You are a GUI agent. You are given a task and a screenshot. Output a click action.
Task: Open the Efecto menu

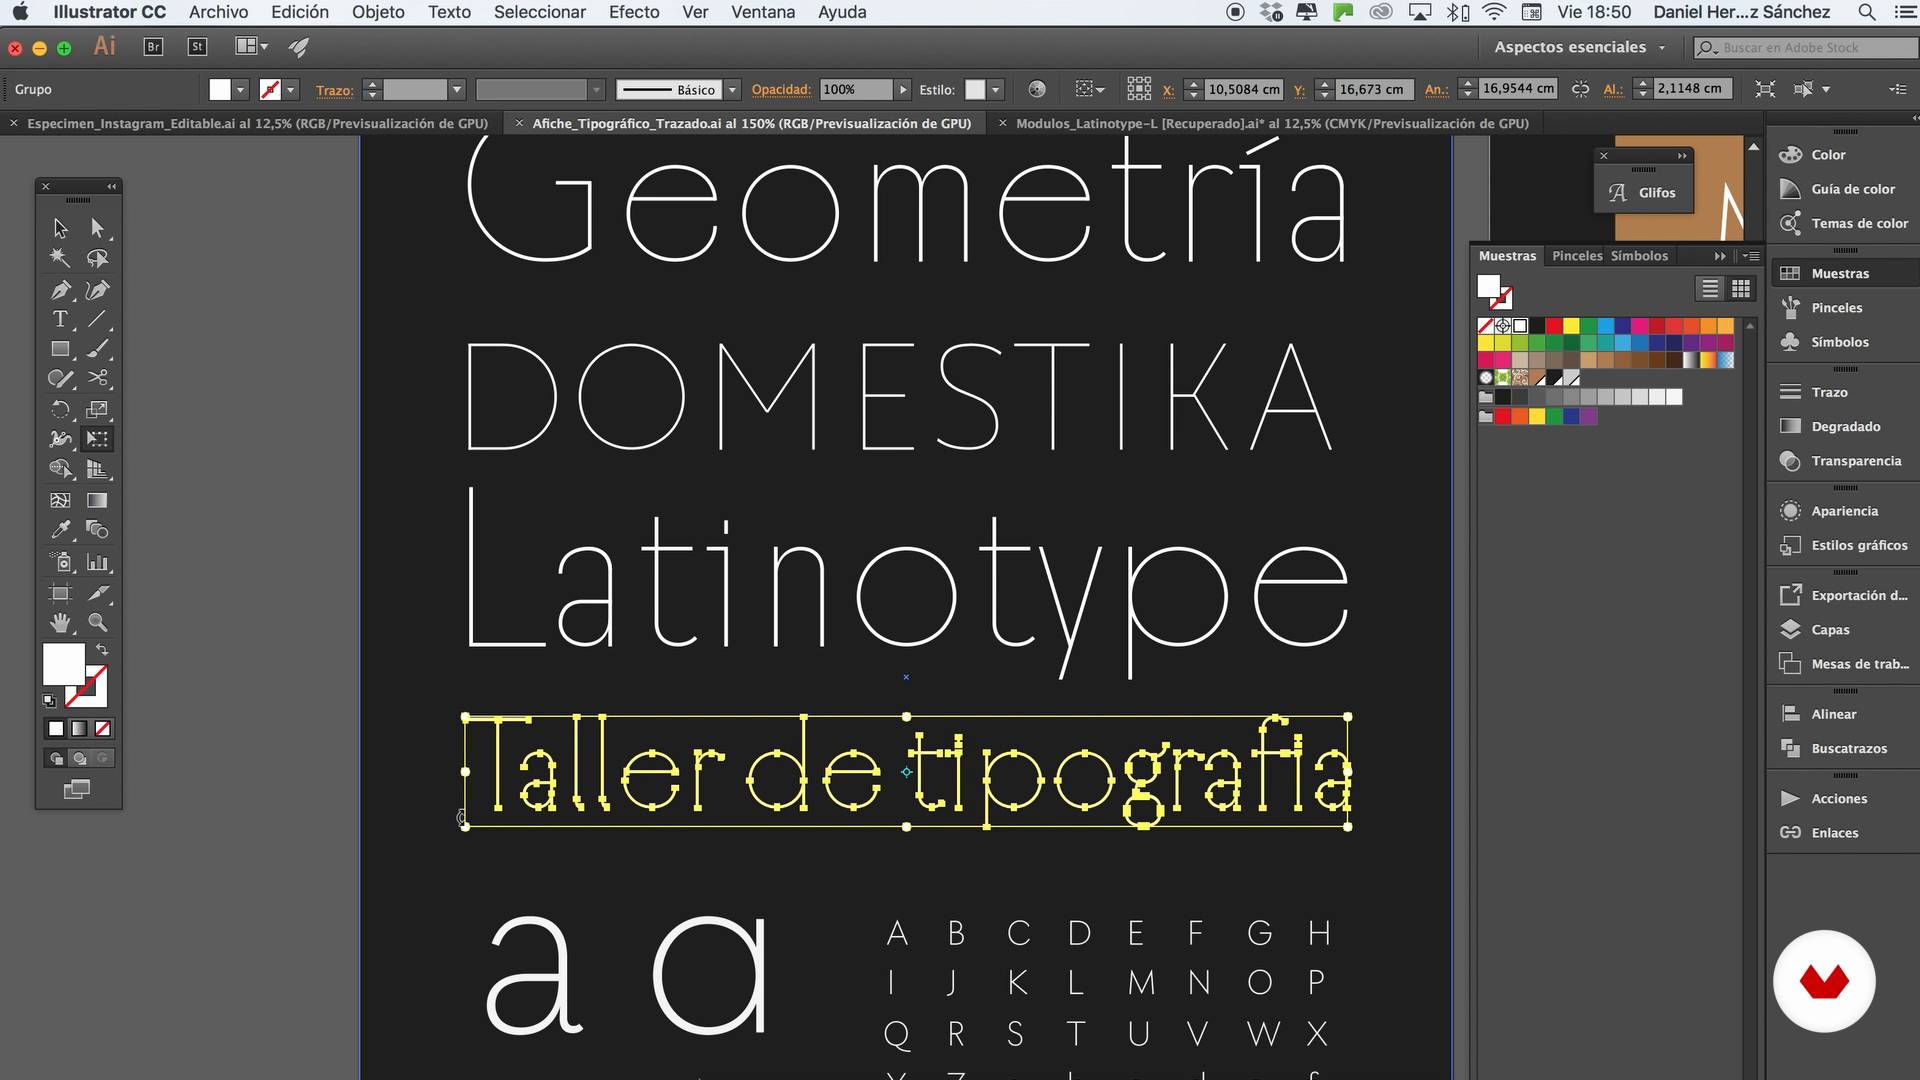click(634, 12)
